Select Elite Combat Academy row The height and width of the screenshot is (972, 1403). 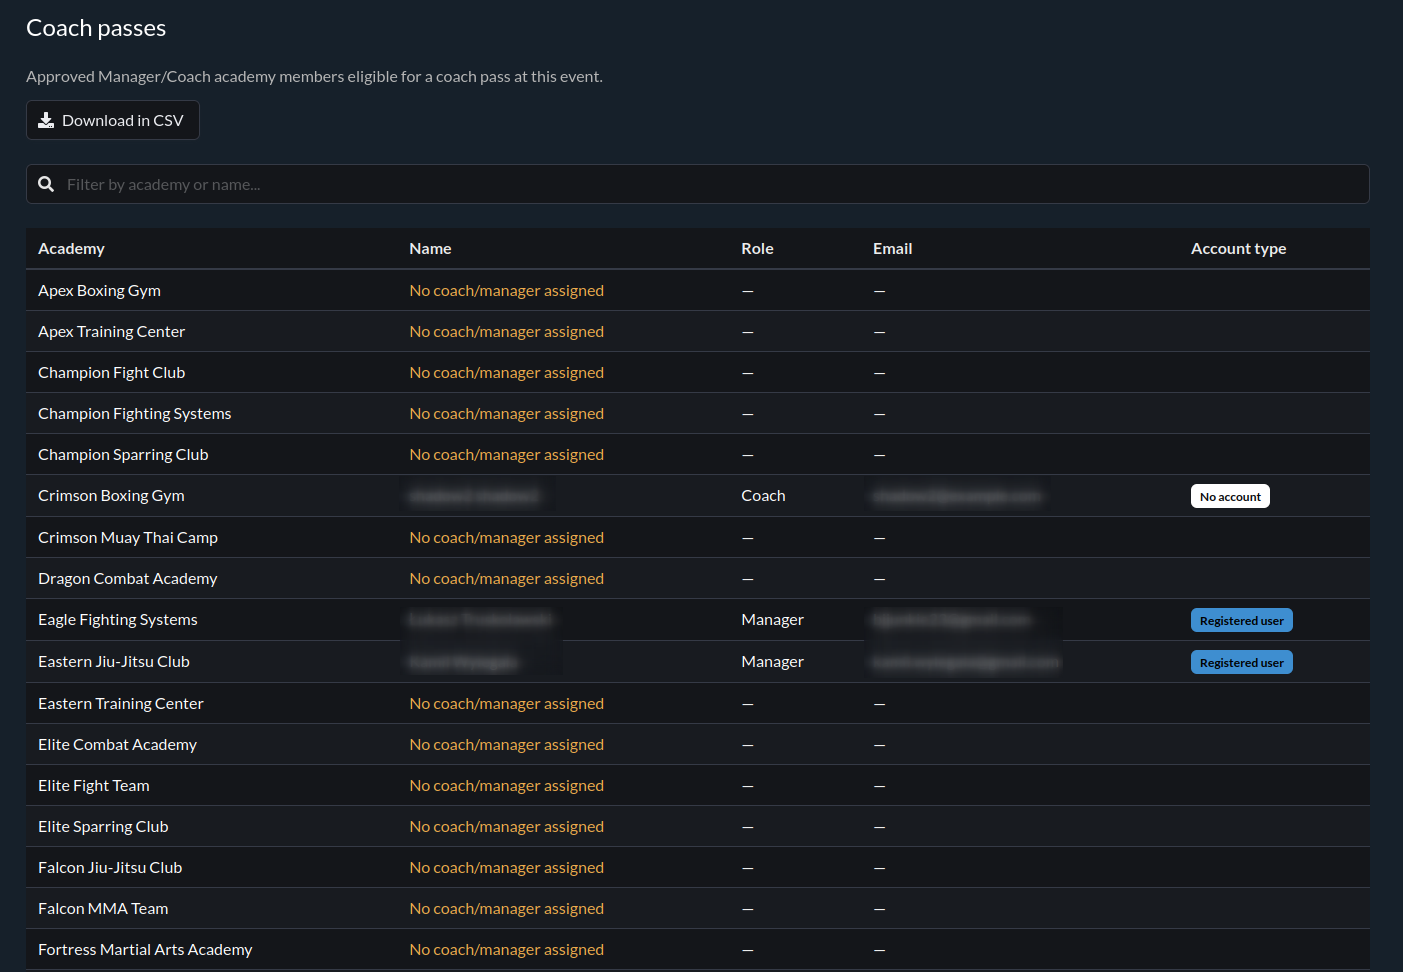point(698,745)
